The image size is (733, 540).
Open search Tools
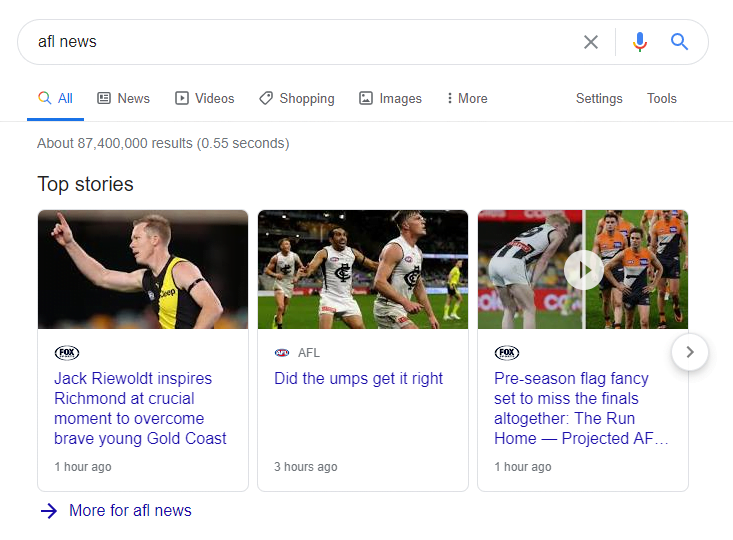661,98
